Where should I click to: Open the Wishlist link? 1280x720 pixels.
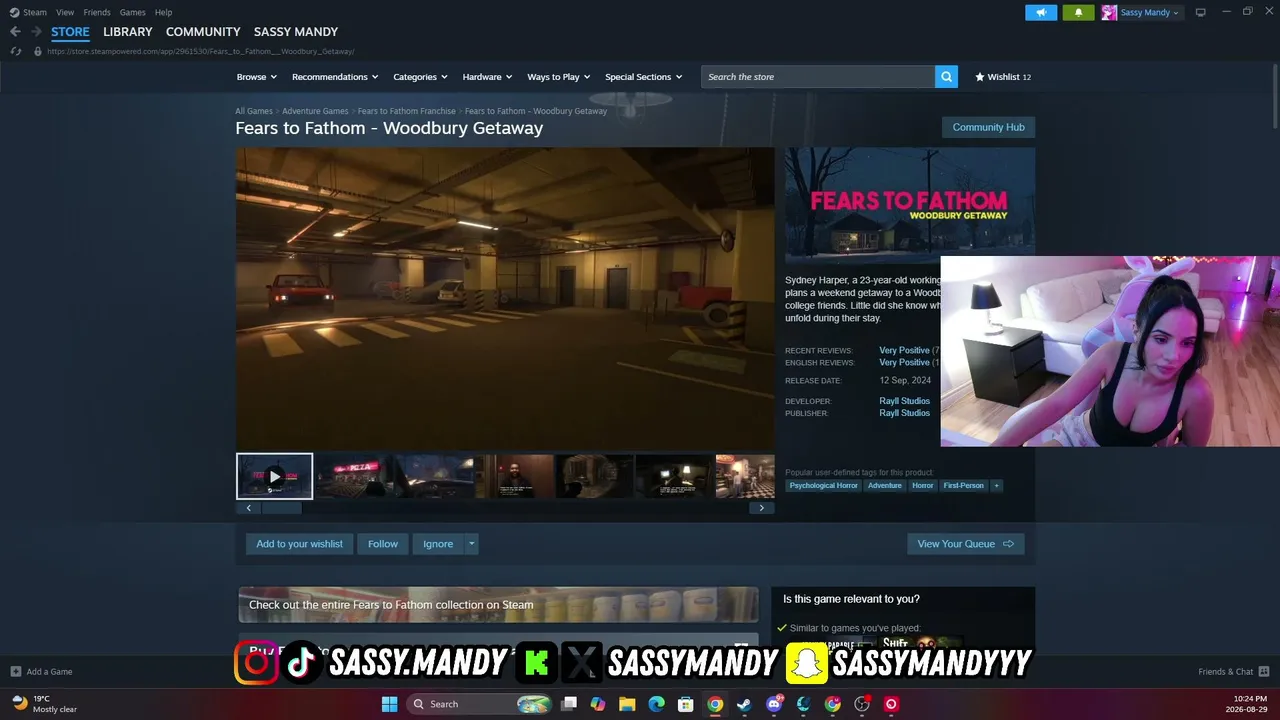(x=1003, y=77)
